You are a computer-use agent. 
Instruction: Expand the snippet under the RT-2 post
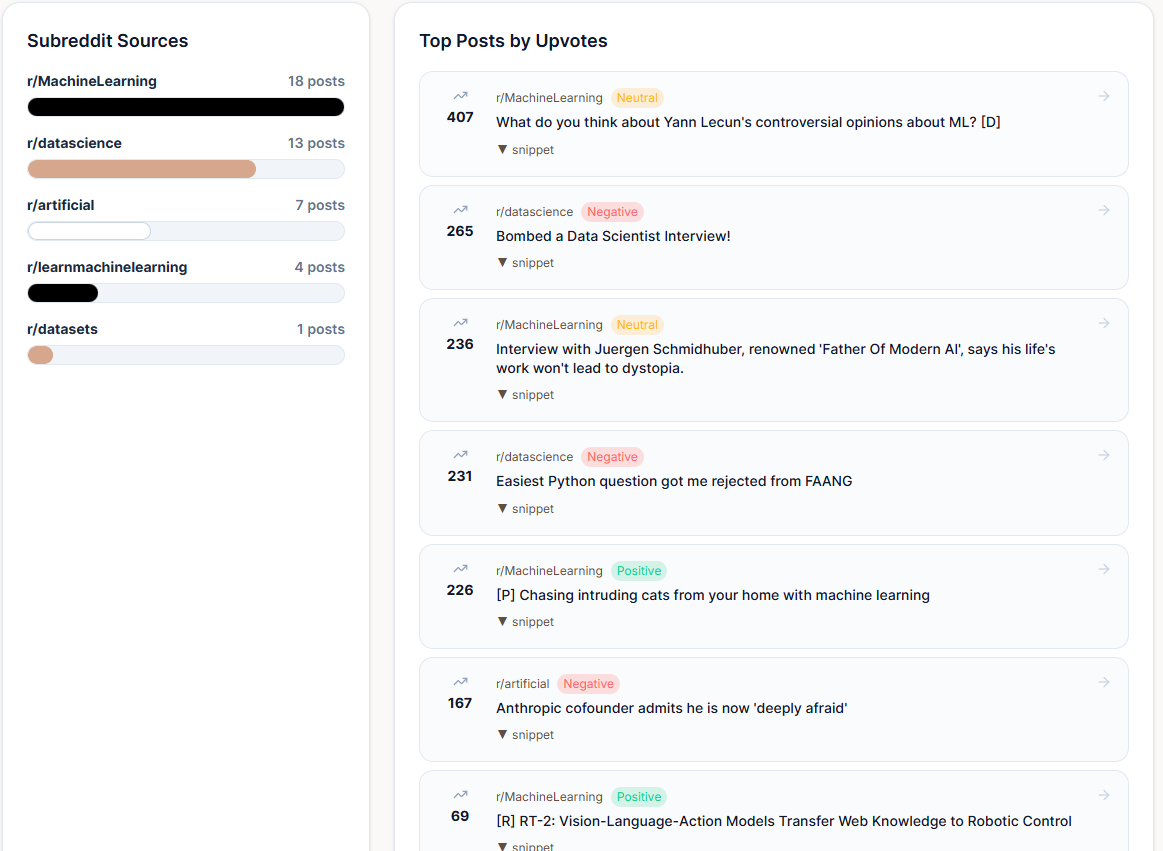525,845
